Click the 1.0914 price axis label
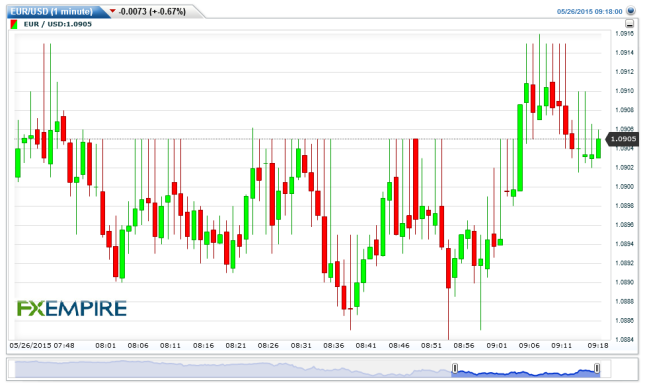The image size is (645, 386). point(624,53)
